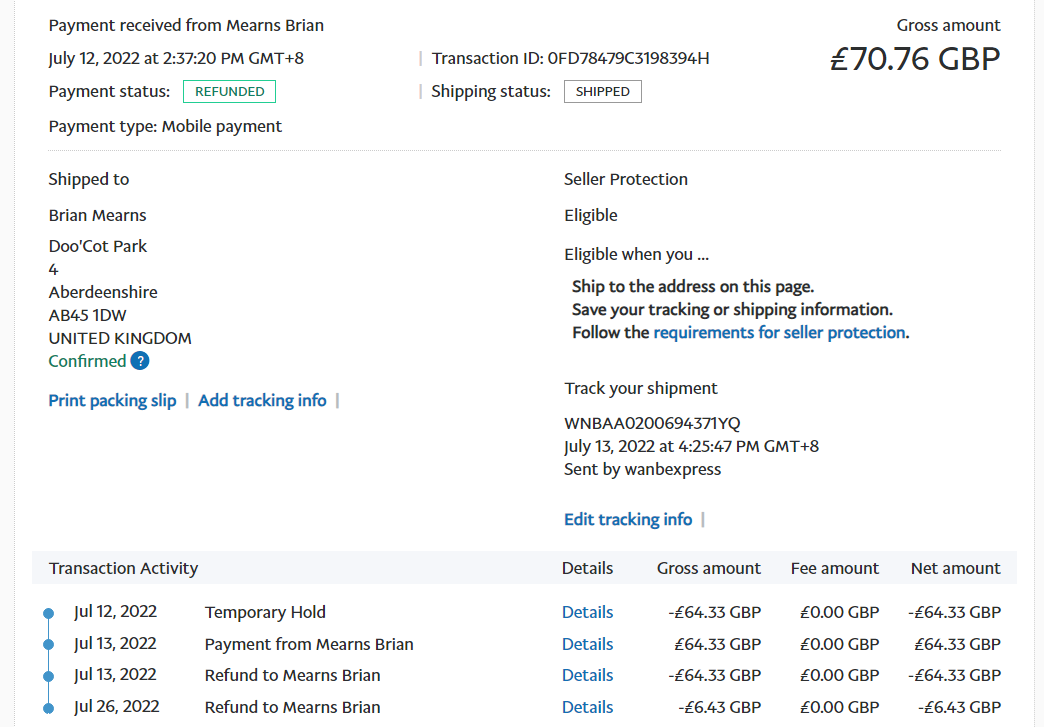Click the £70.76 GBP gross amount
The image size is (1044, 727).
(x=914, y=59)
